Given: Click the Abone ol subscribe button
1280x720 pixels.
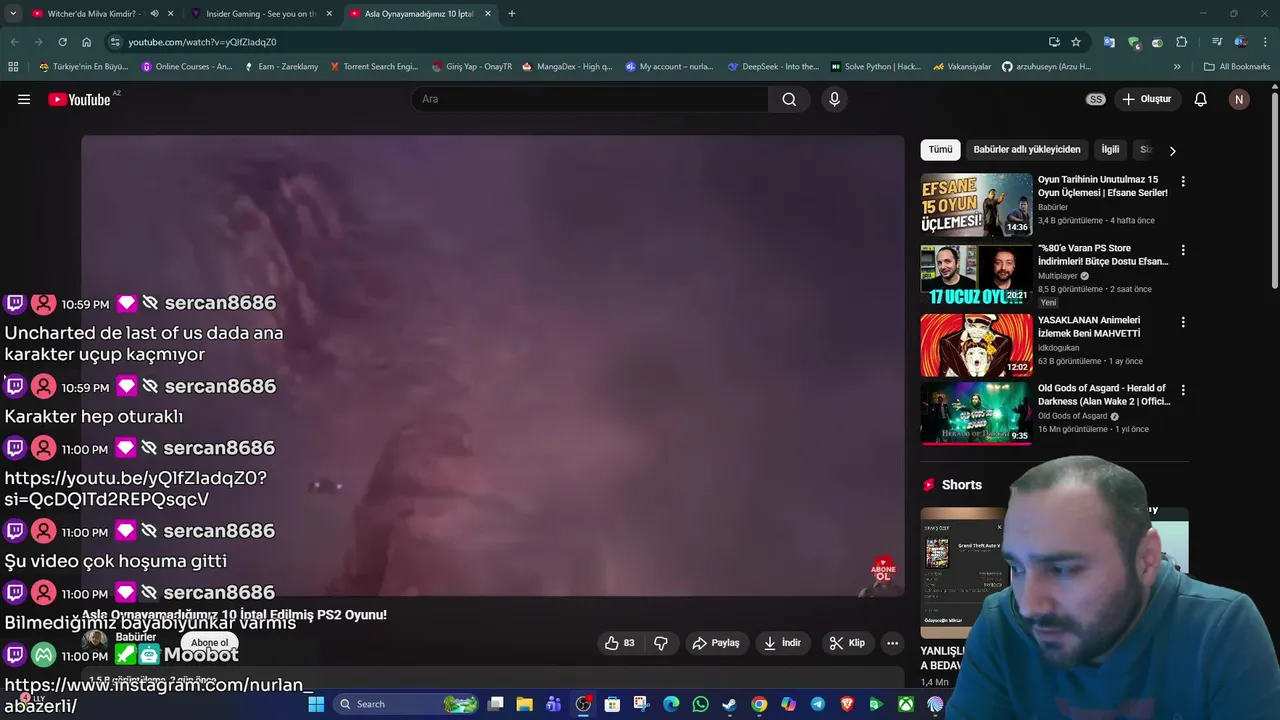Looking at the screenshot, I should [210, 643].
